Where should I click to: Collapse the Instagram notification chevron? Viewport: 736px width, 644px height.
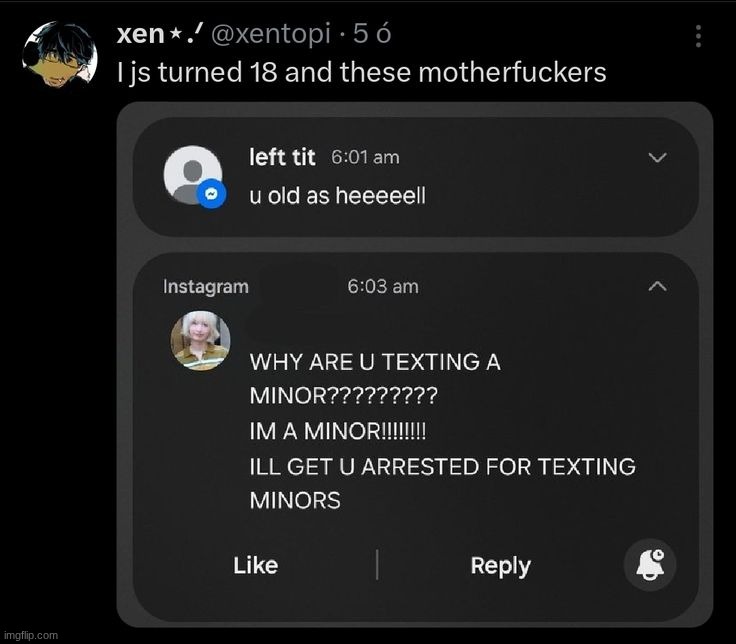(x=657, y=287)
